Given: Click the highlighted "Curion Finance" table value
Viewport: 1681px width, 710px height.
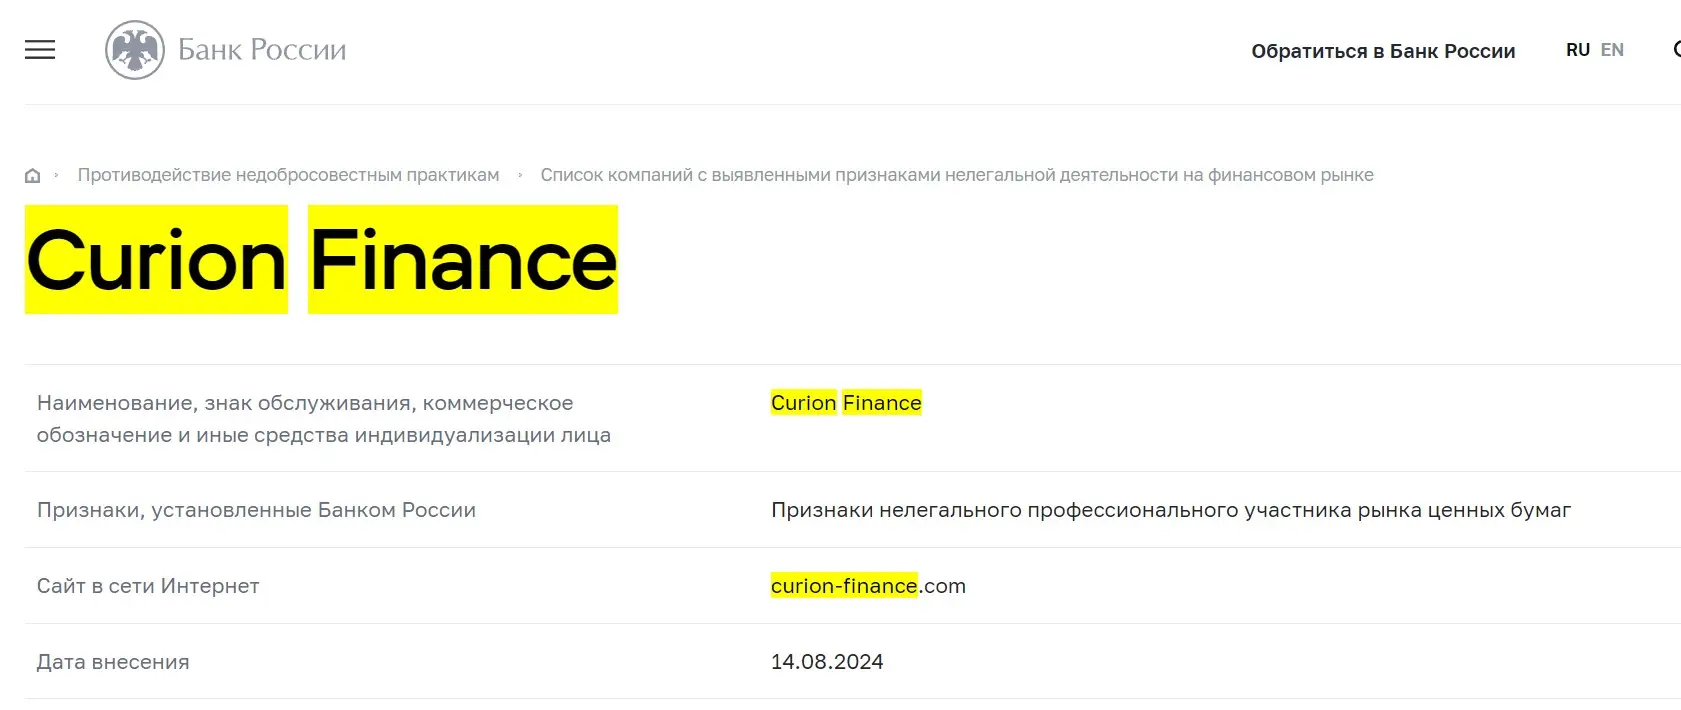Looking at the screenshot, I should pos(846,403).
